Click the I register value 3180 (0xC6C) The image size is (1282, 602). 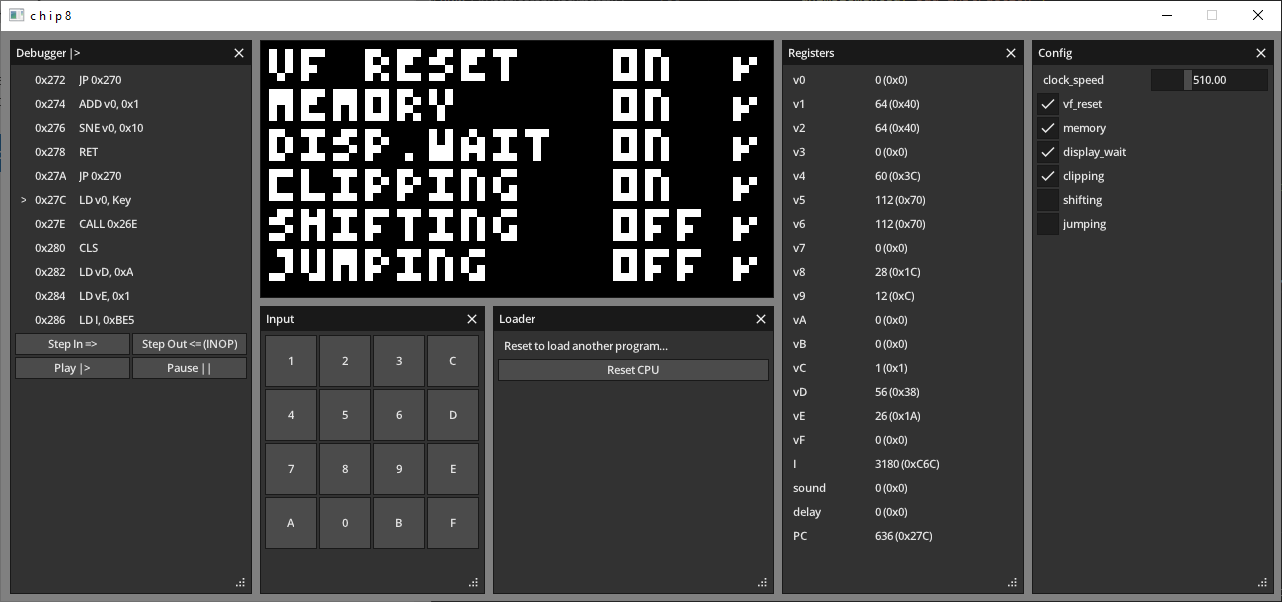pos(907,464)
